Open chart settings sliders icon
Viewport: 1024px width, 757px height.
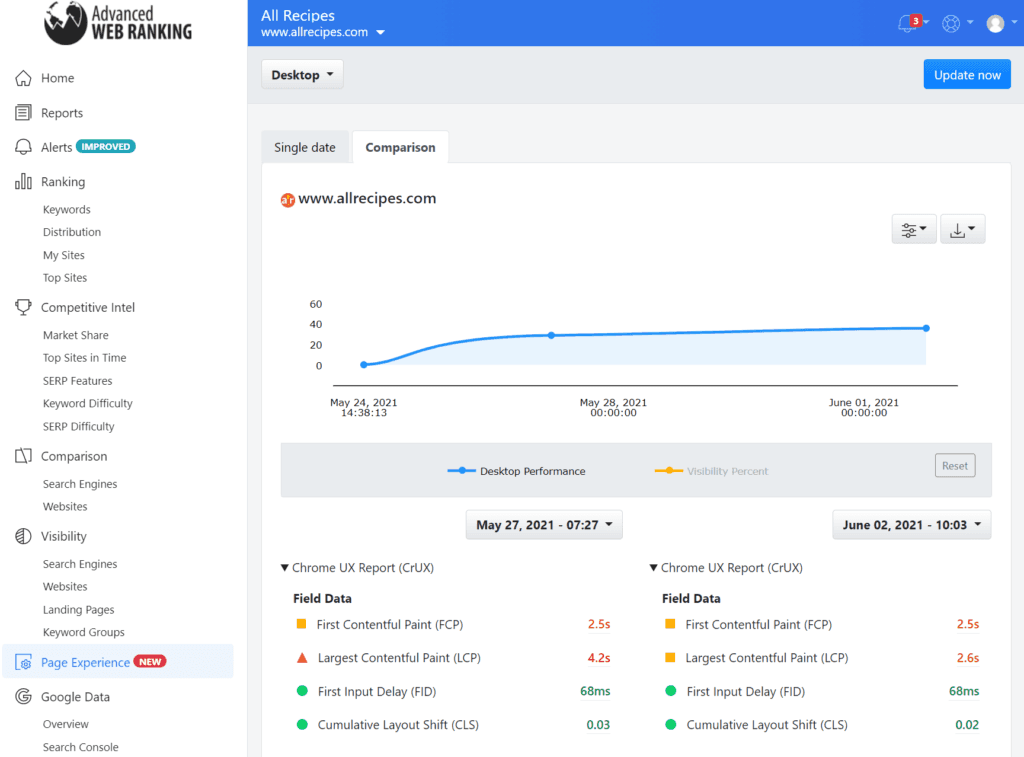914,229
